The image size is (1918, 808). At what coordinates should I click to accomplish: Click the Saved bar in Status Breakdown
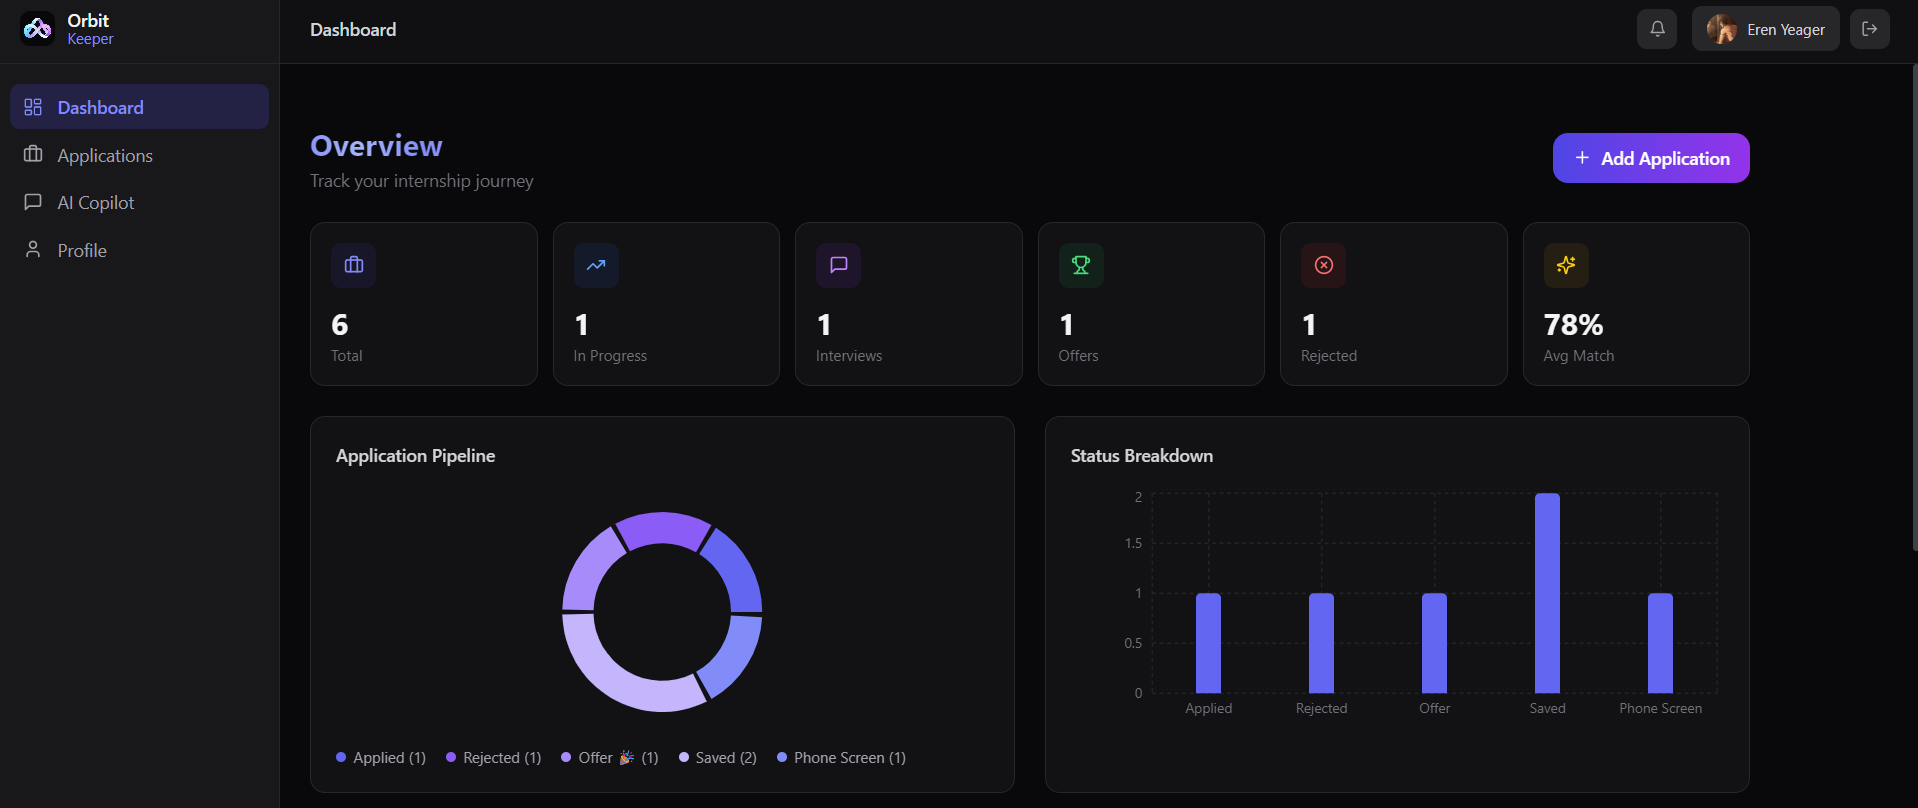[x=1547, y=593]
